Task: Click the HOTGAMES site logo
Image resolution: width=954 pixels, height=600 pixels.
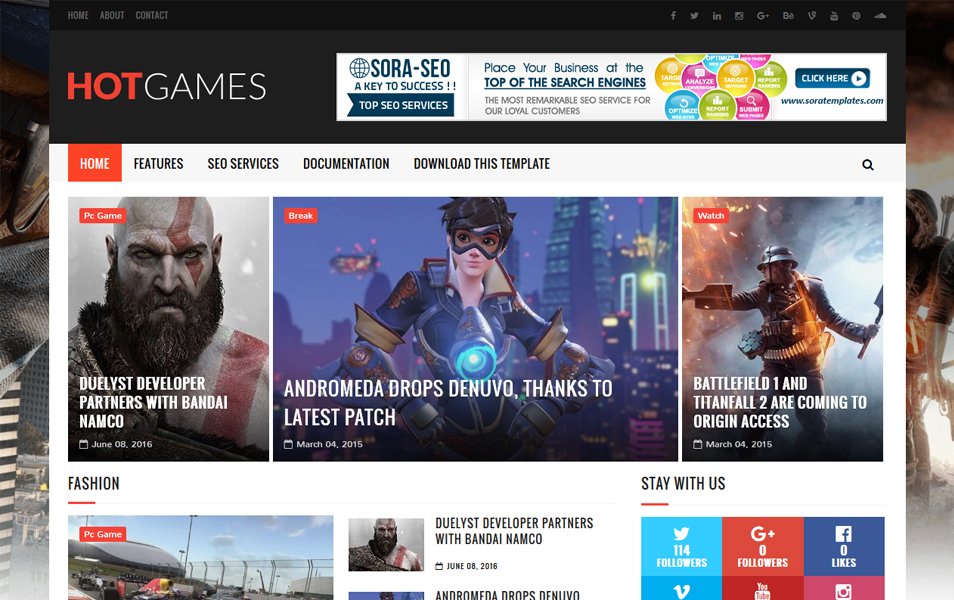Action: [x=166, y=87]
